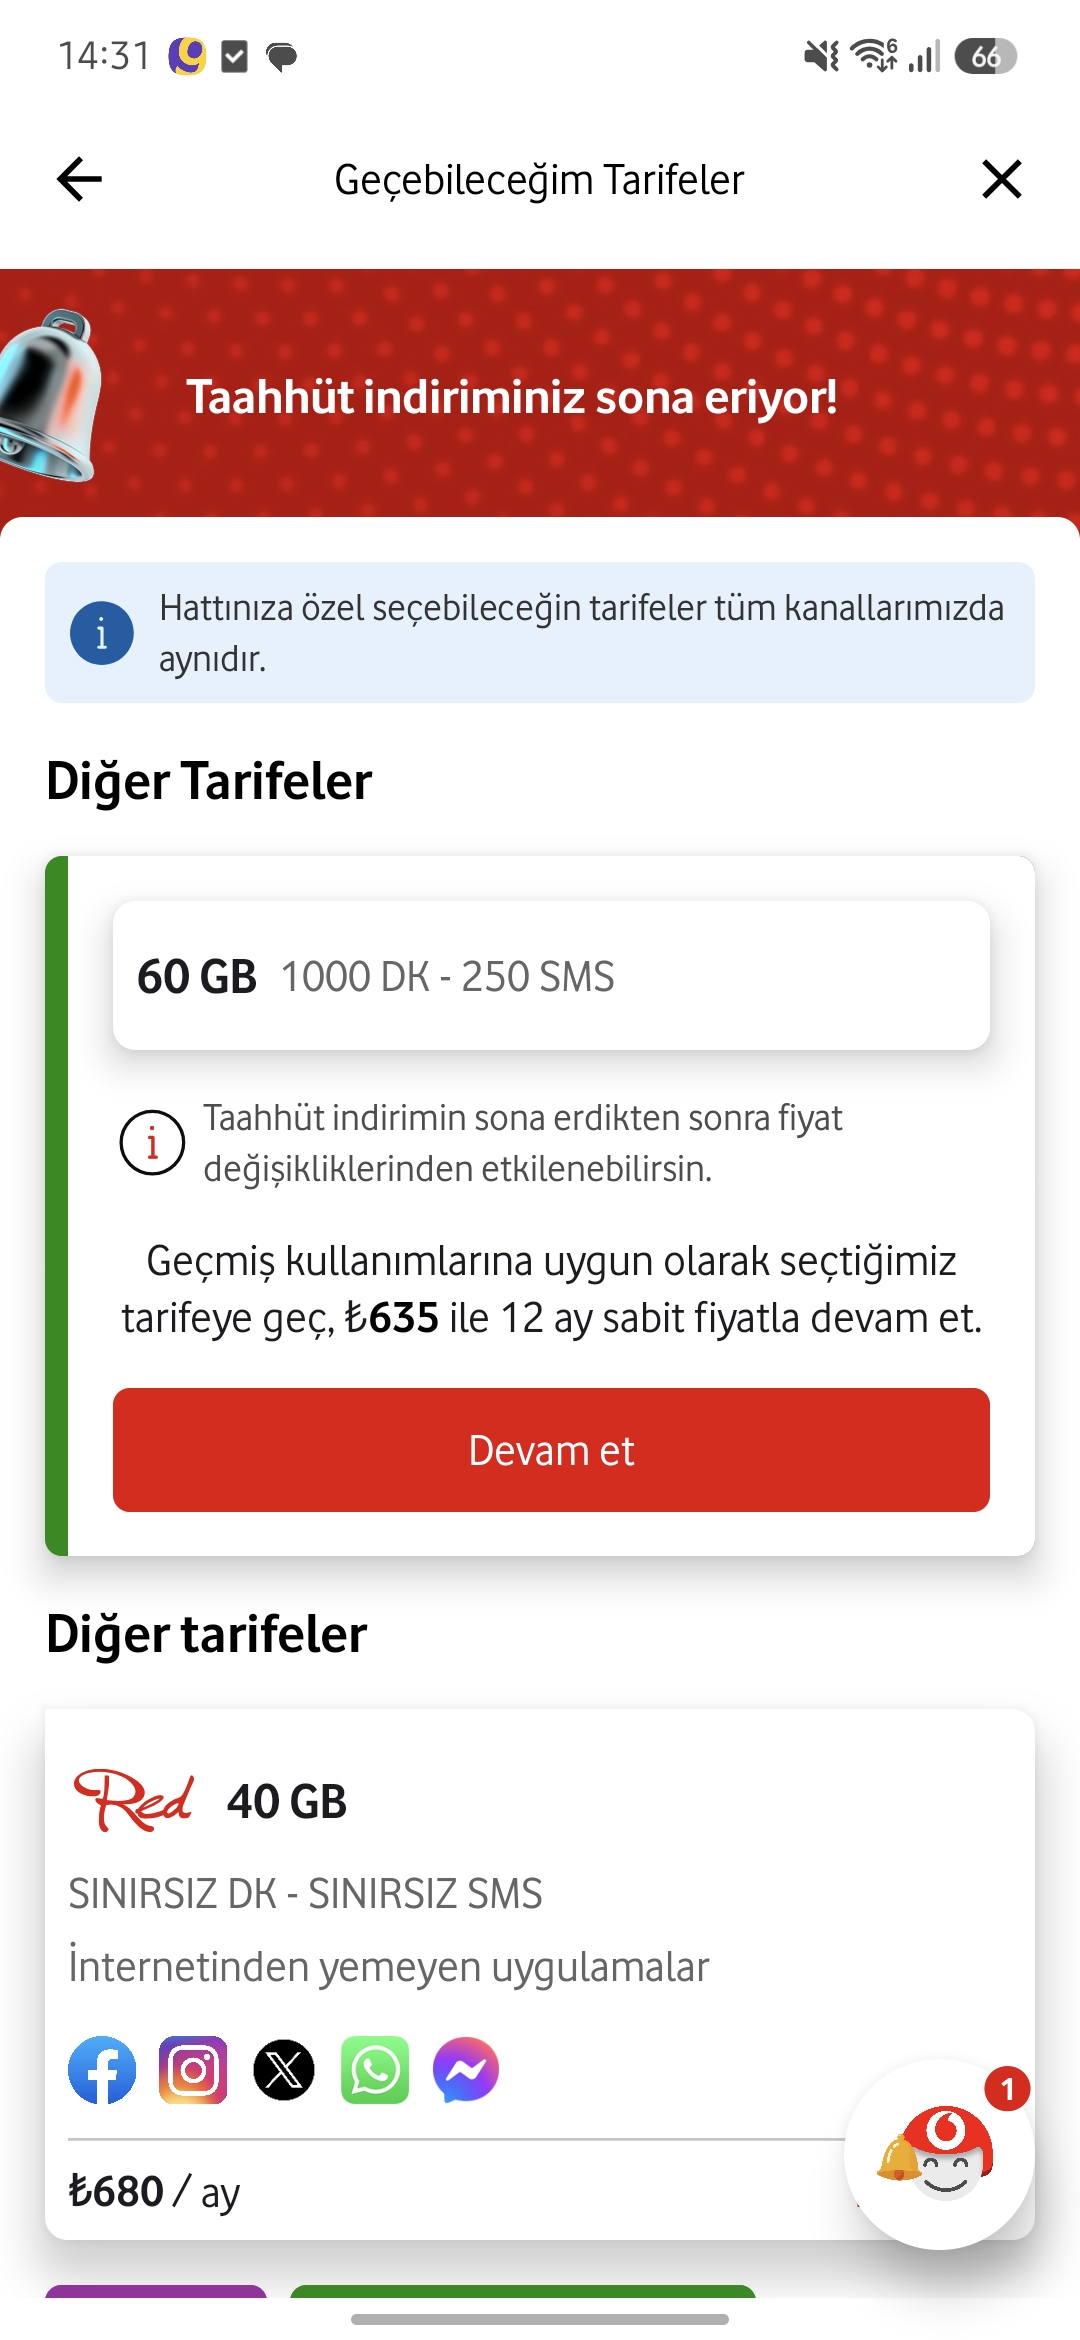Tap the blue info icon
Screen dimensions: 1080x2340
pyautogui.click(x=101, y=633)
